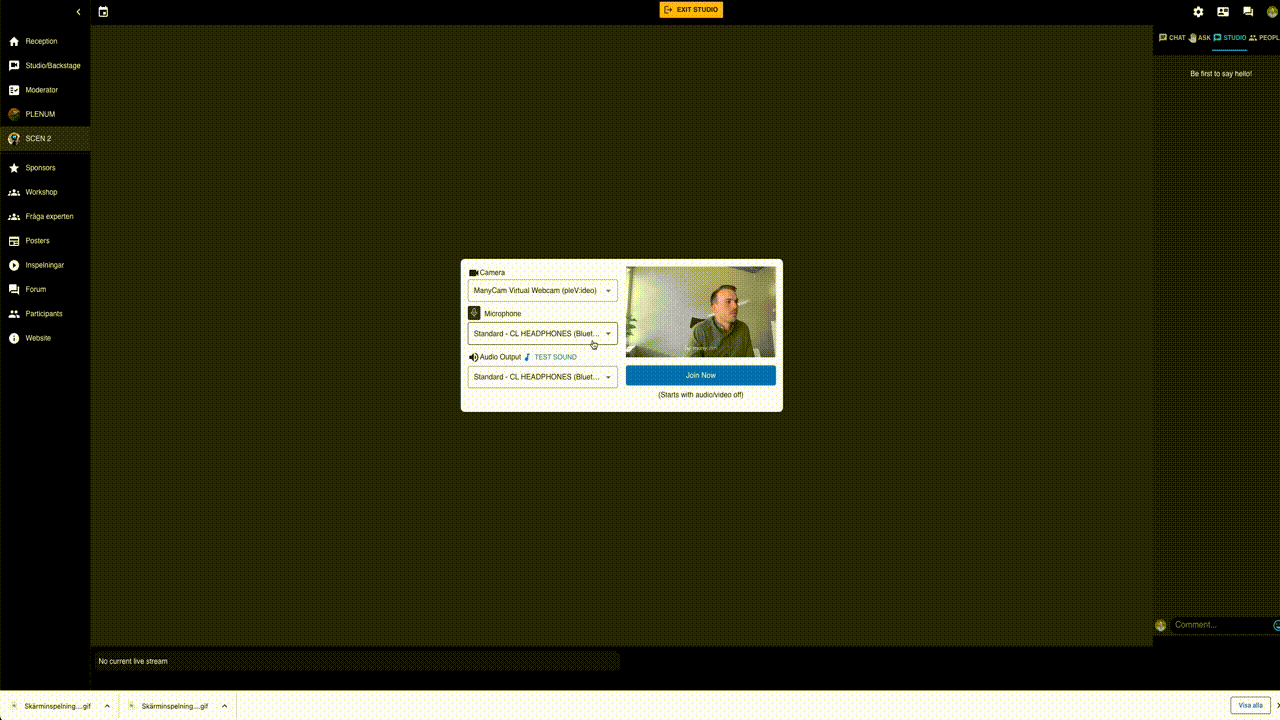Click '(Starts with audio/video off)' note

pyautogui.click(x=701, y=395)
